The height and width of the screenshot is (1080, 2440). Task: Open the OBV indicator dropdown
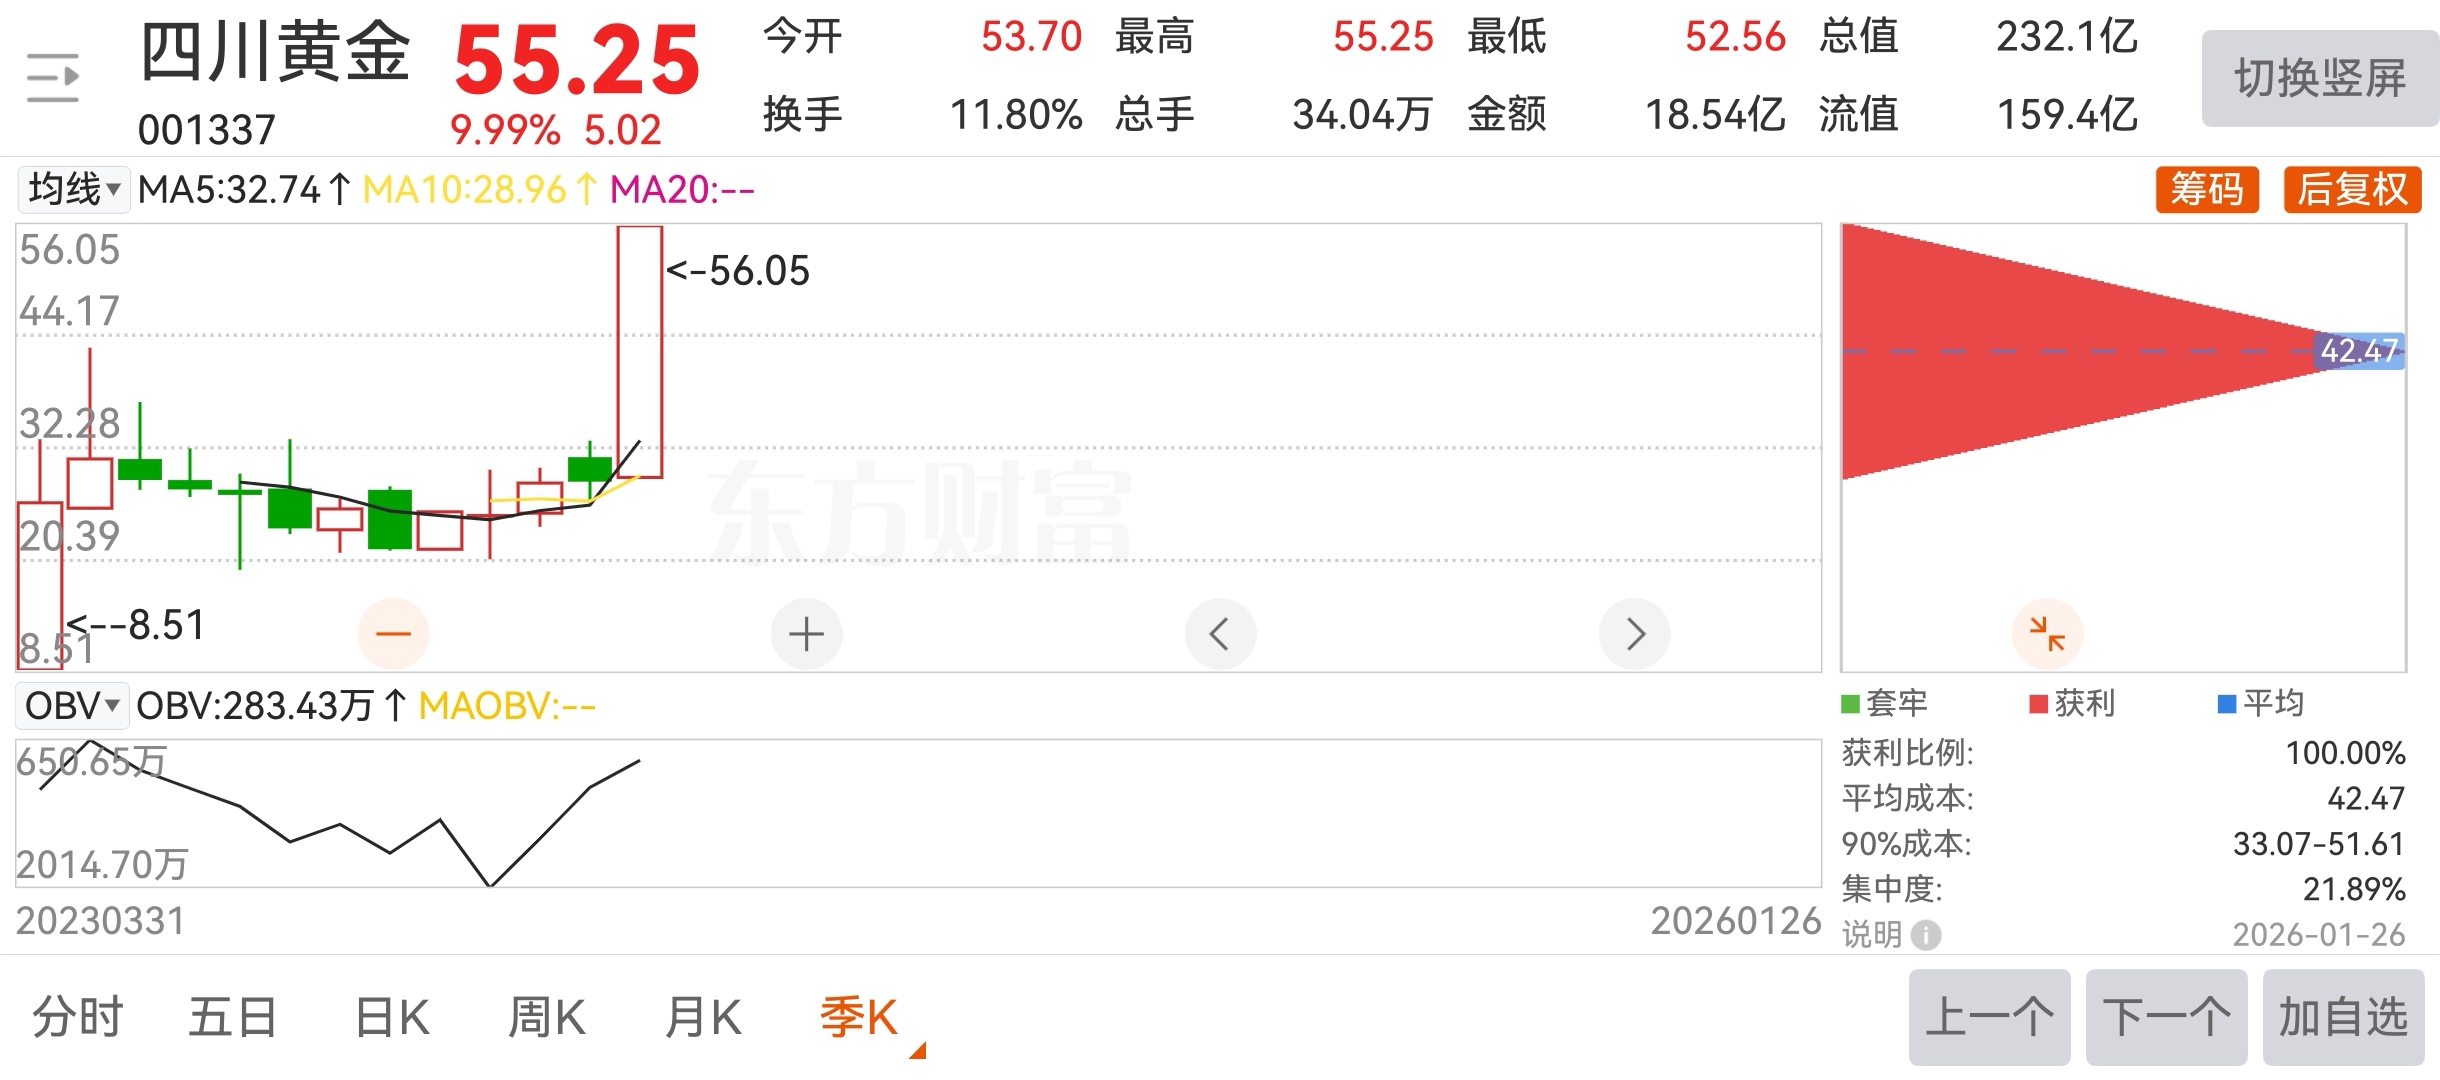[71, 706]
